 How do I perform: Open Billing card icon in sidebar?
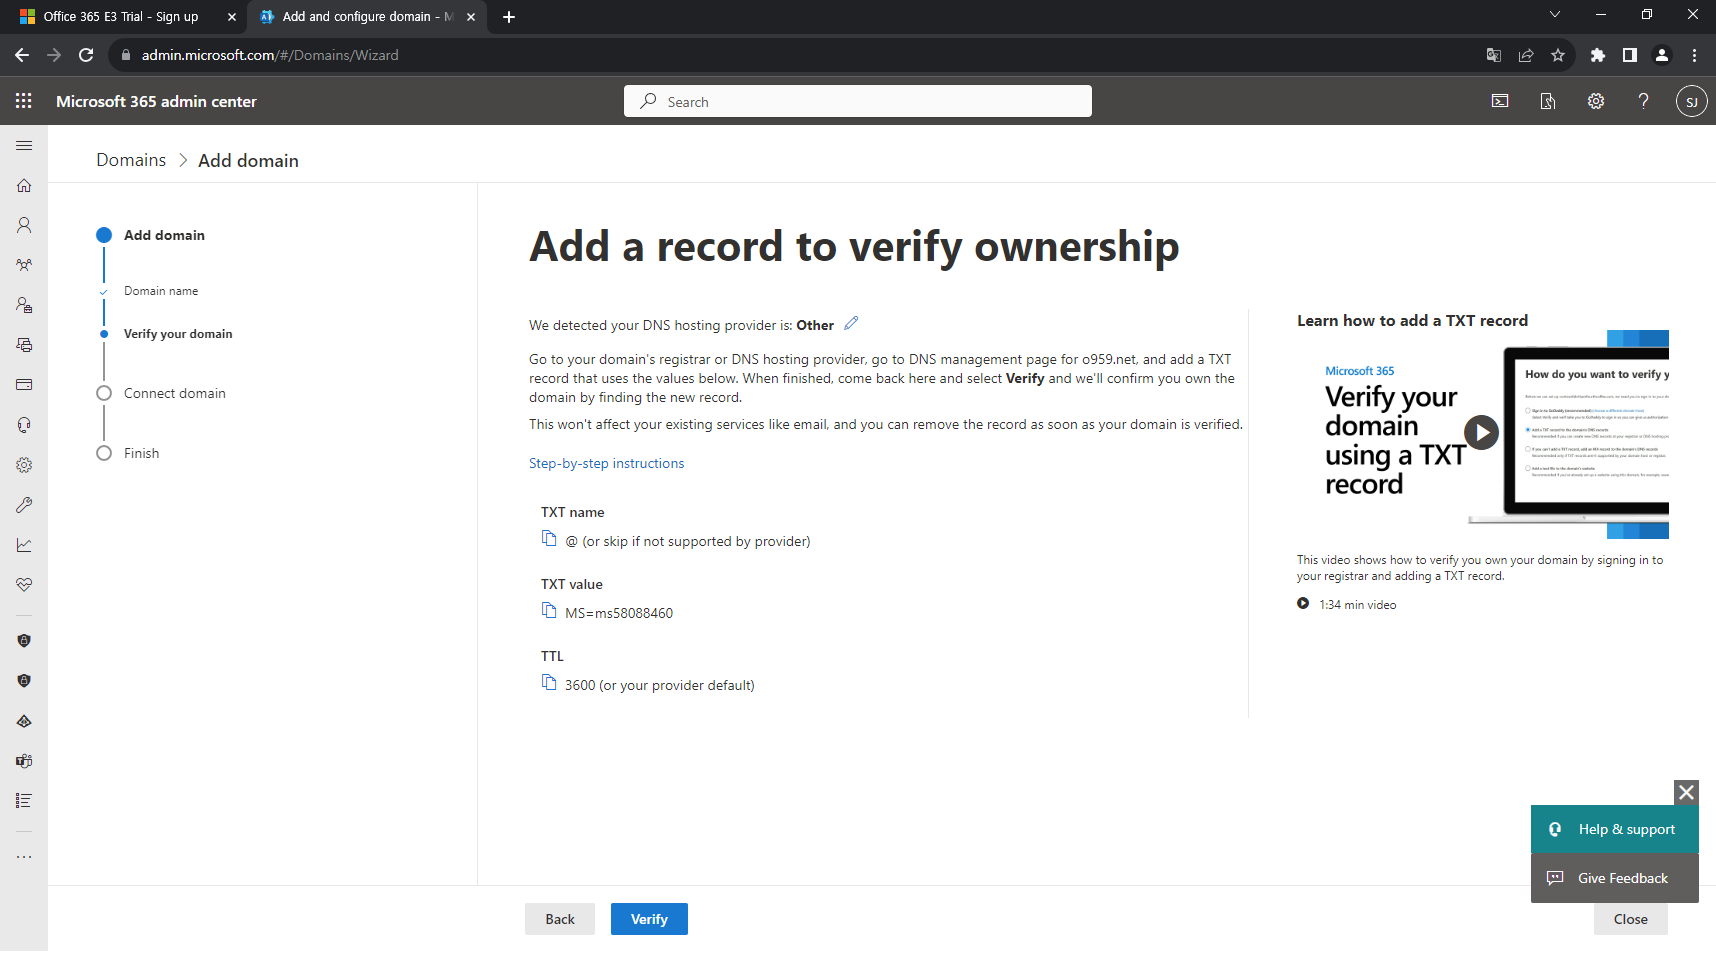pos(24,385)
